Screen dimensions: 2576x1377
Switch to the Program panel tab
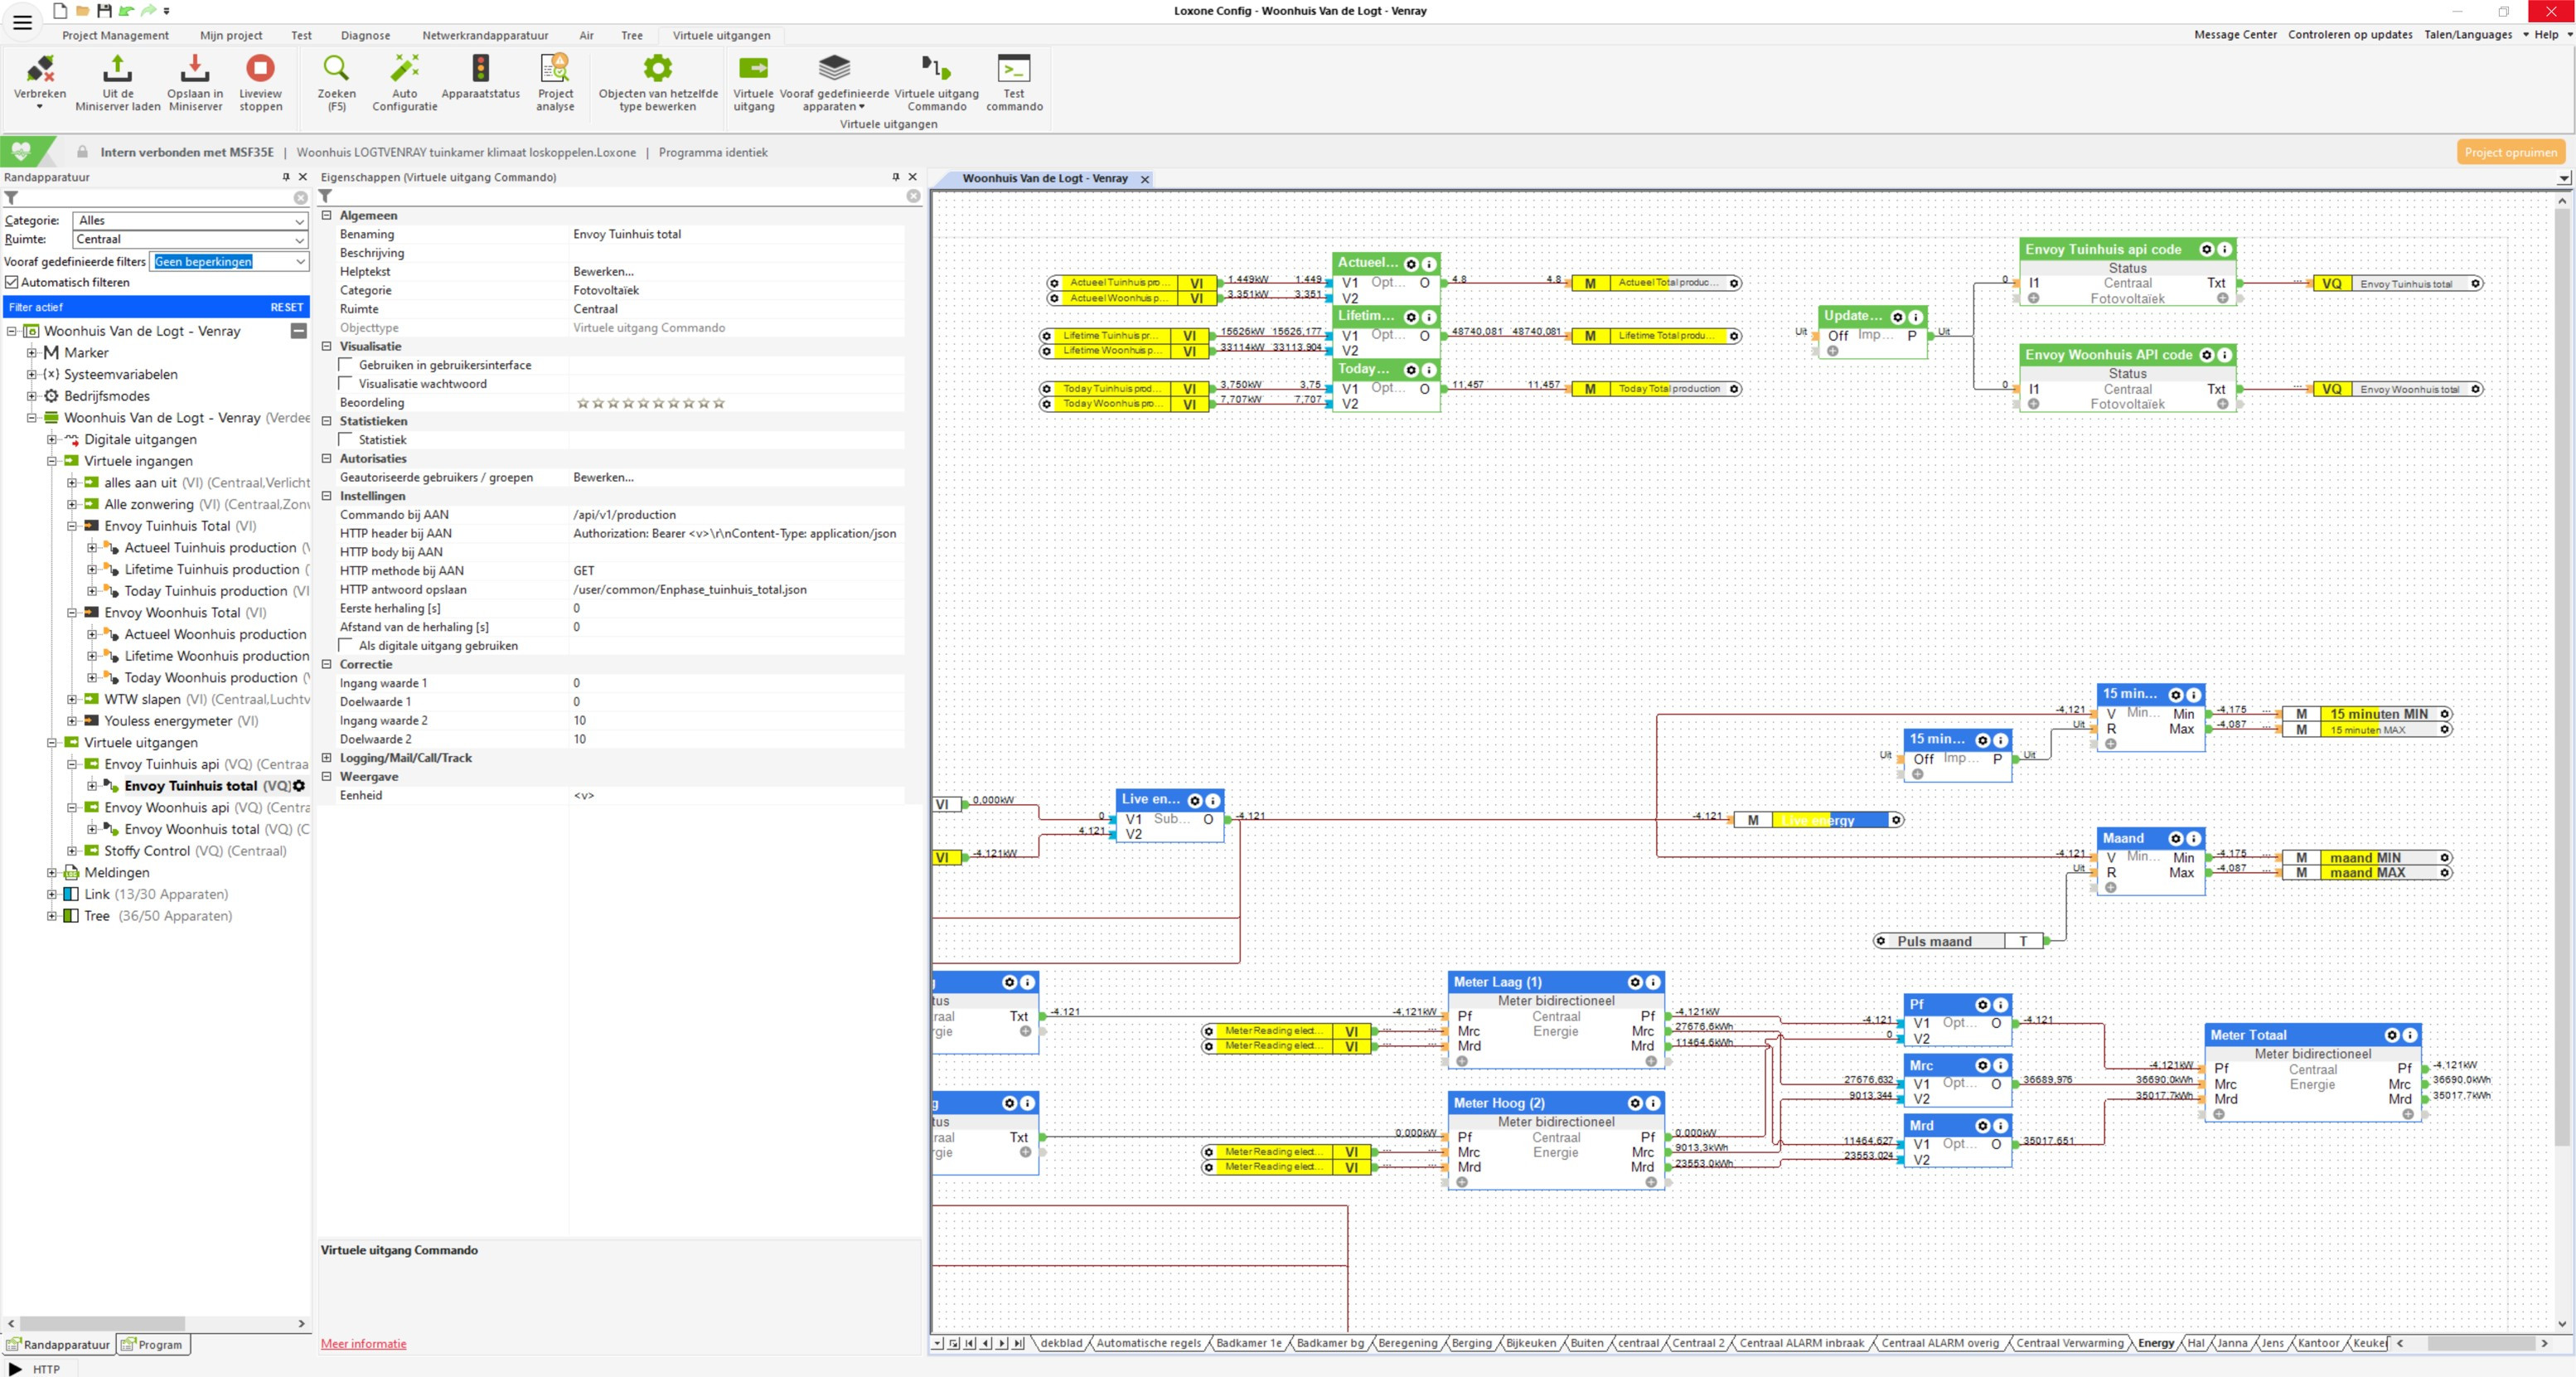pos(153,1345)
